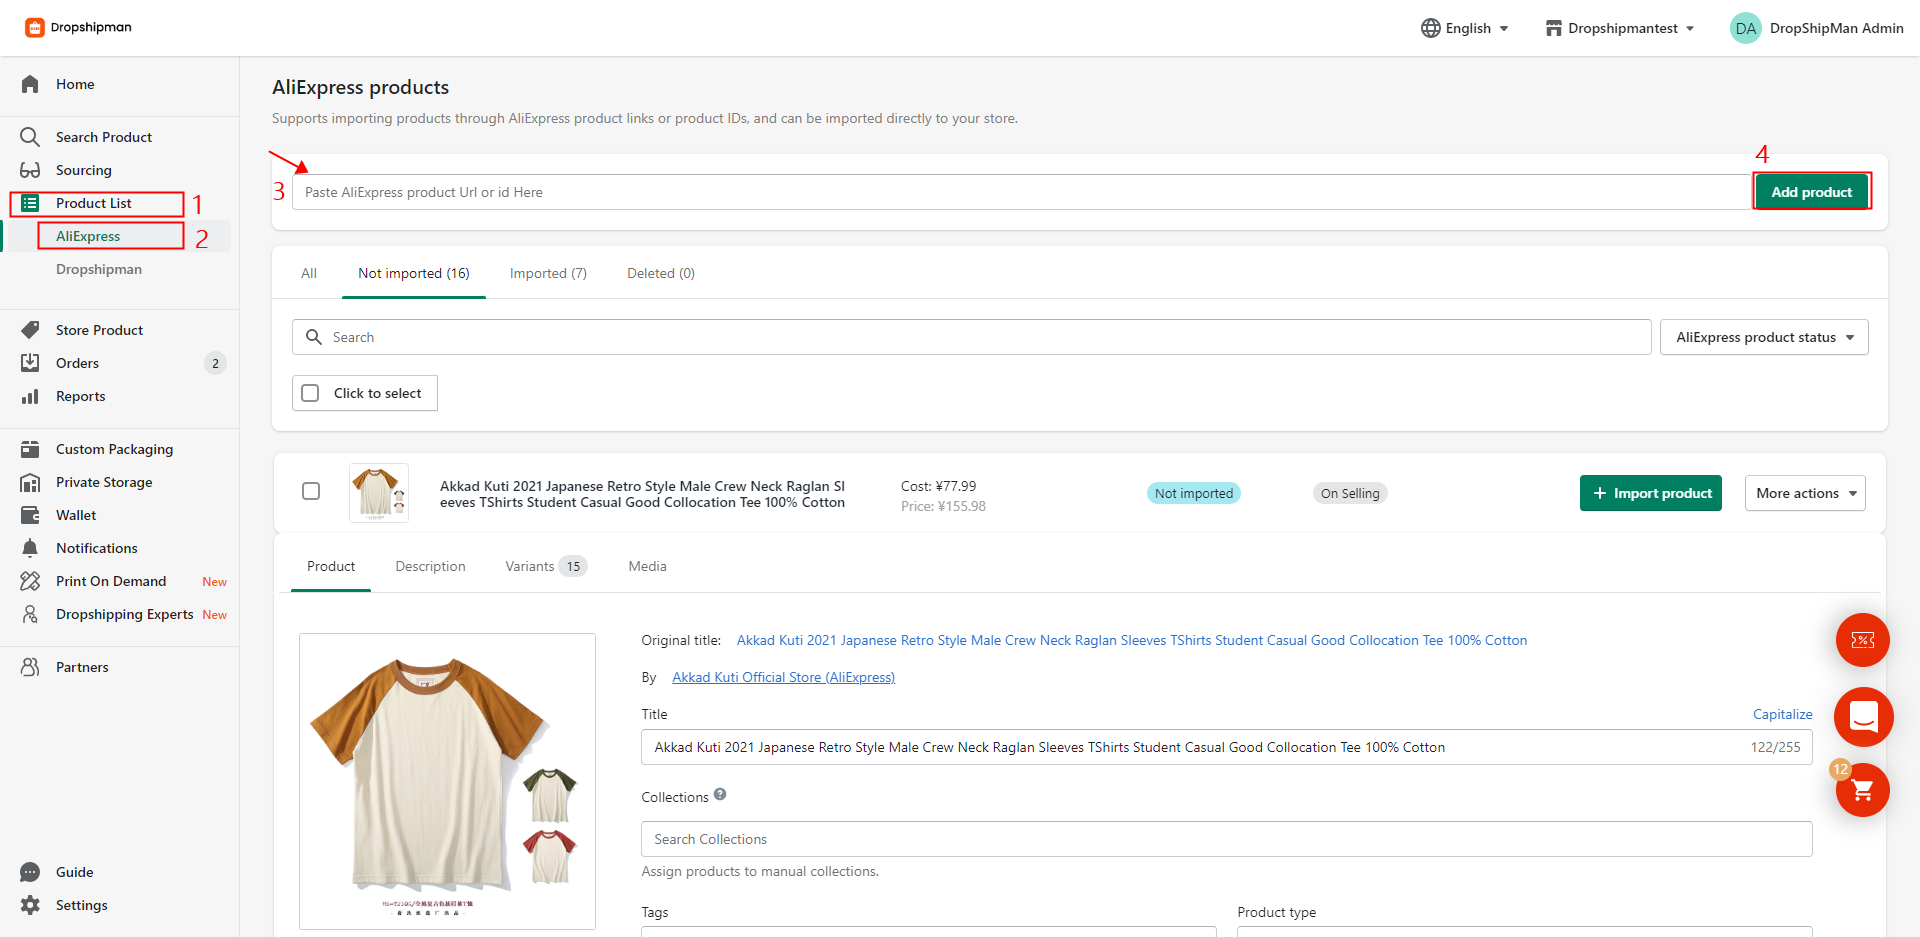
Task: Click the Import product button
Action: (1651, 493)
